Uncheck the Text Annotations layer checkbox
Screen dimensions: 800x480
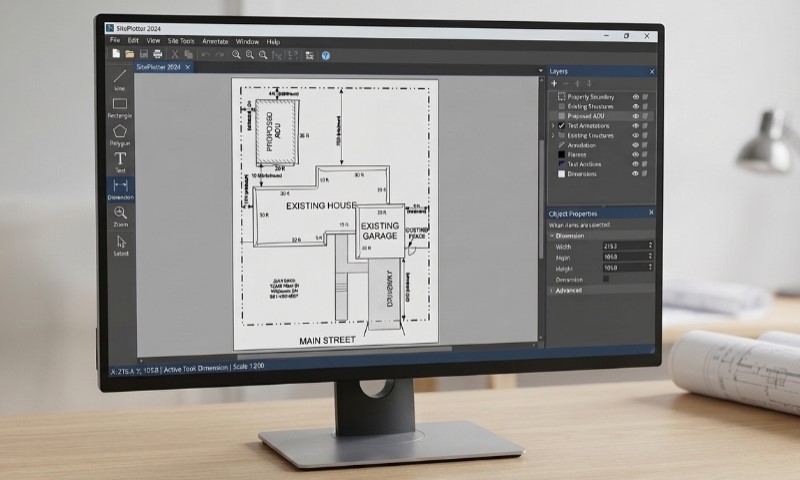coord(561,125)
